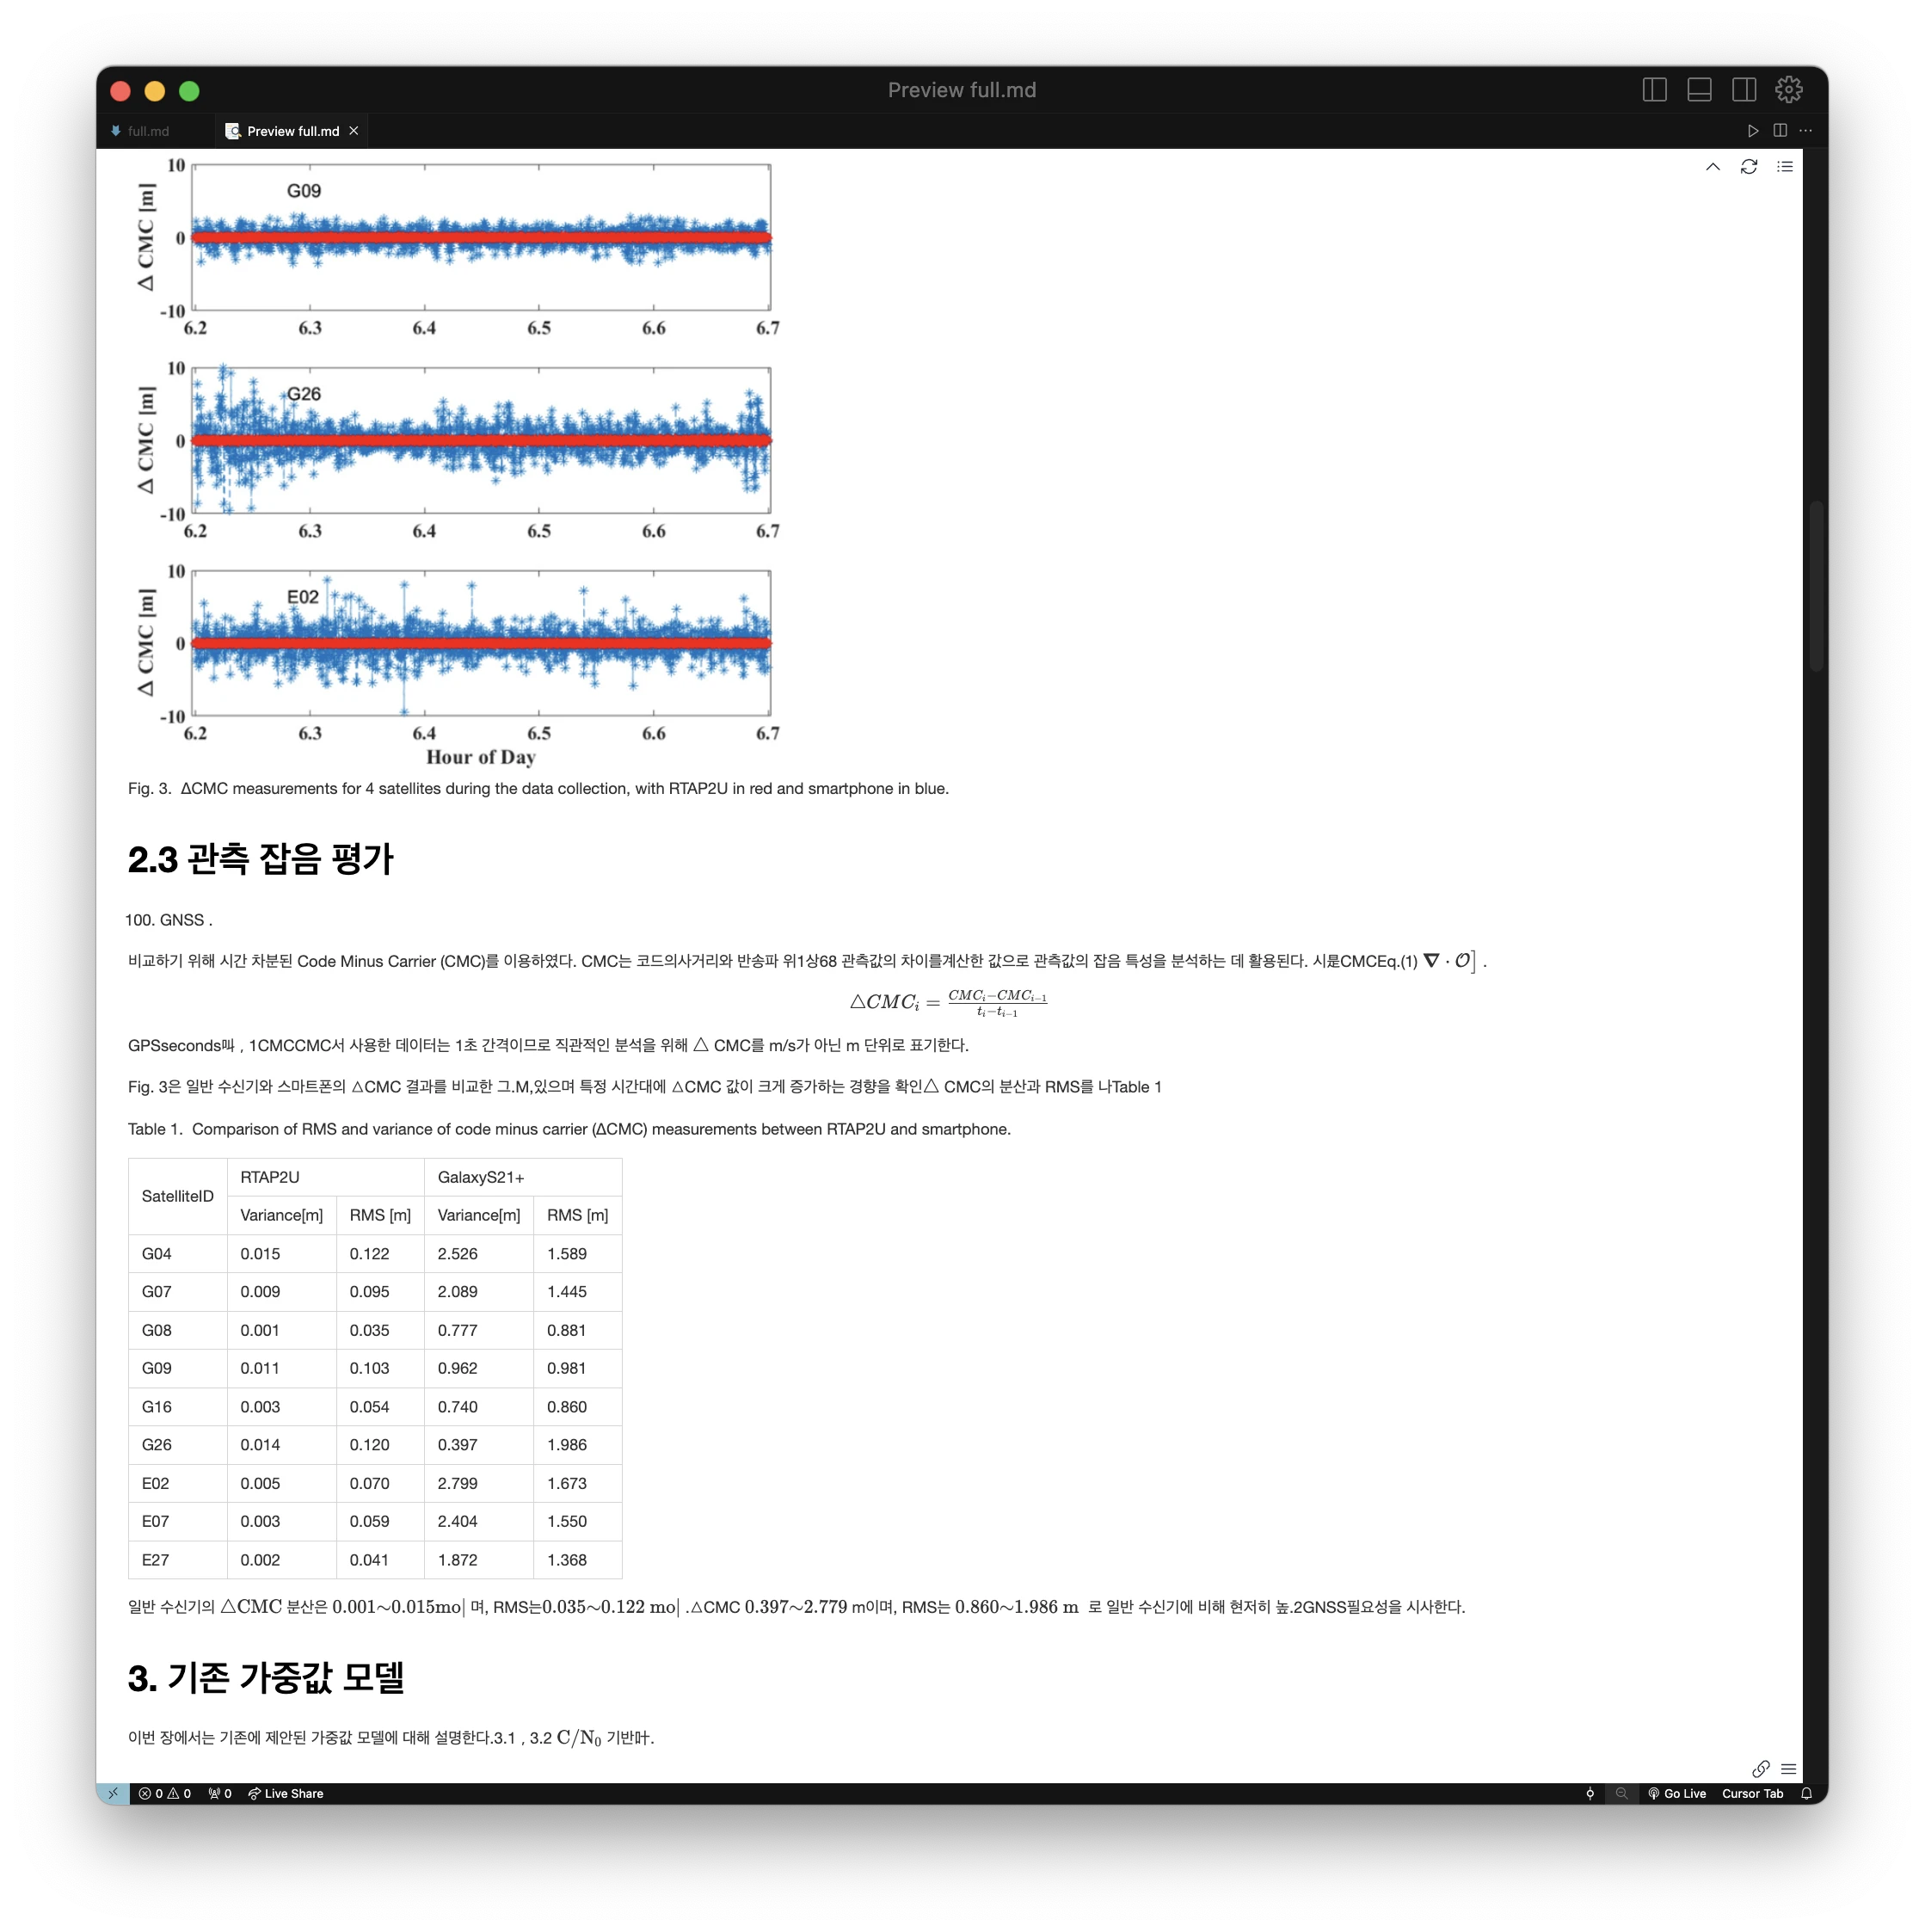
Task: Show errors and warnings count in status bar
Action: [x=165, y=1793]
